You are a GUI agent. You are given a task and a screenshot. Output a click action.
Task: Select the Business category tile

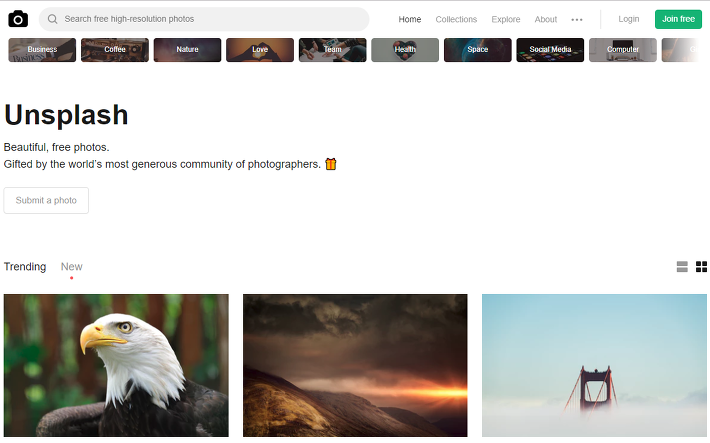[x=42, y=50]
